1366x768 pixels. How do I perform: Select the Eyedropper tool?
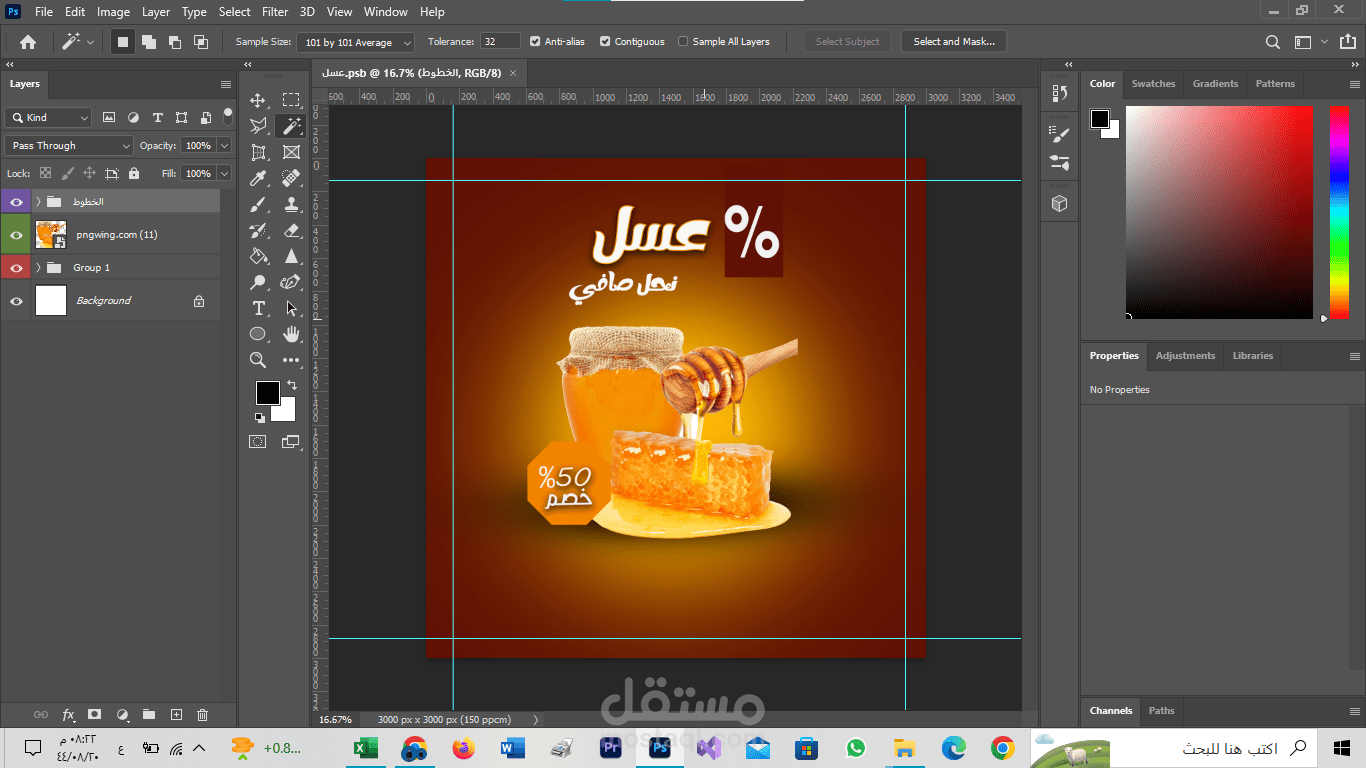pos(258,178)
